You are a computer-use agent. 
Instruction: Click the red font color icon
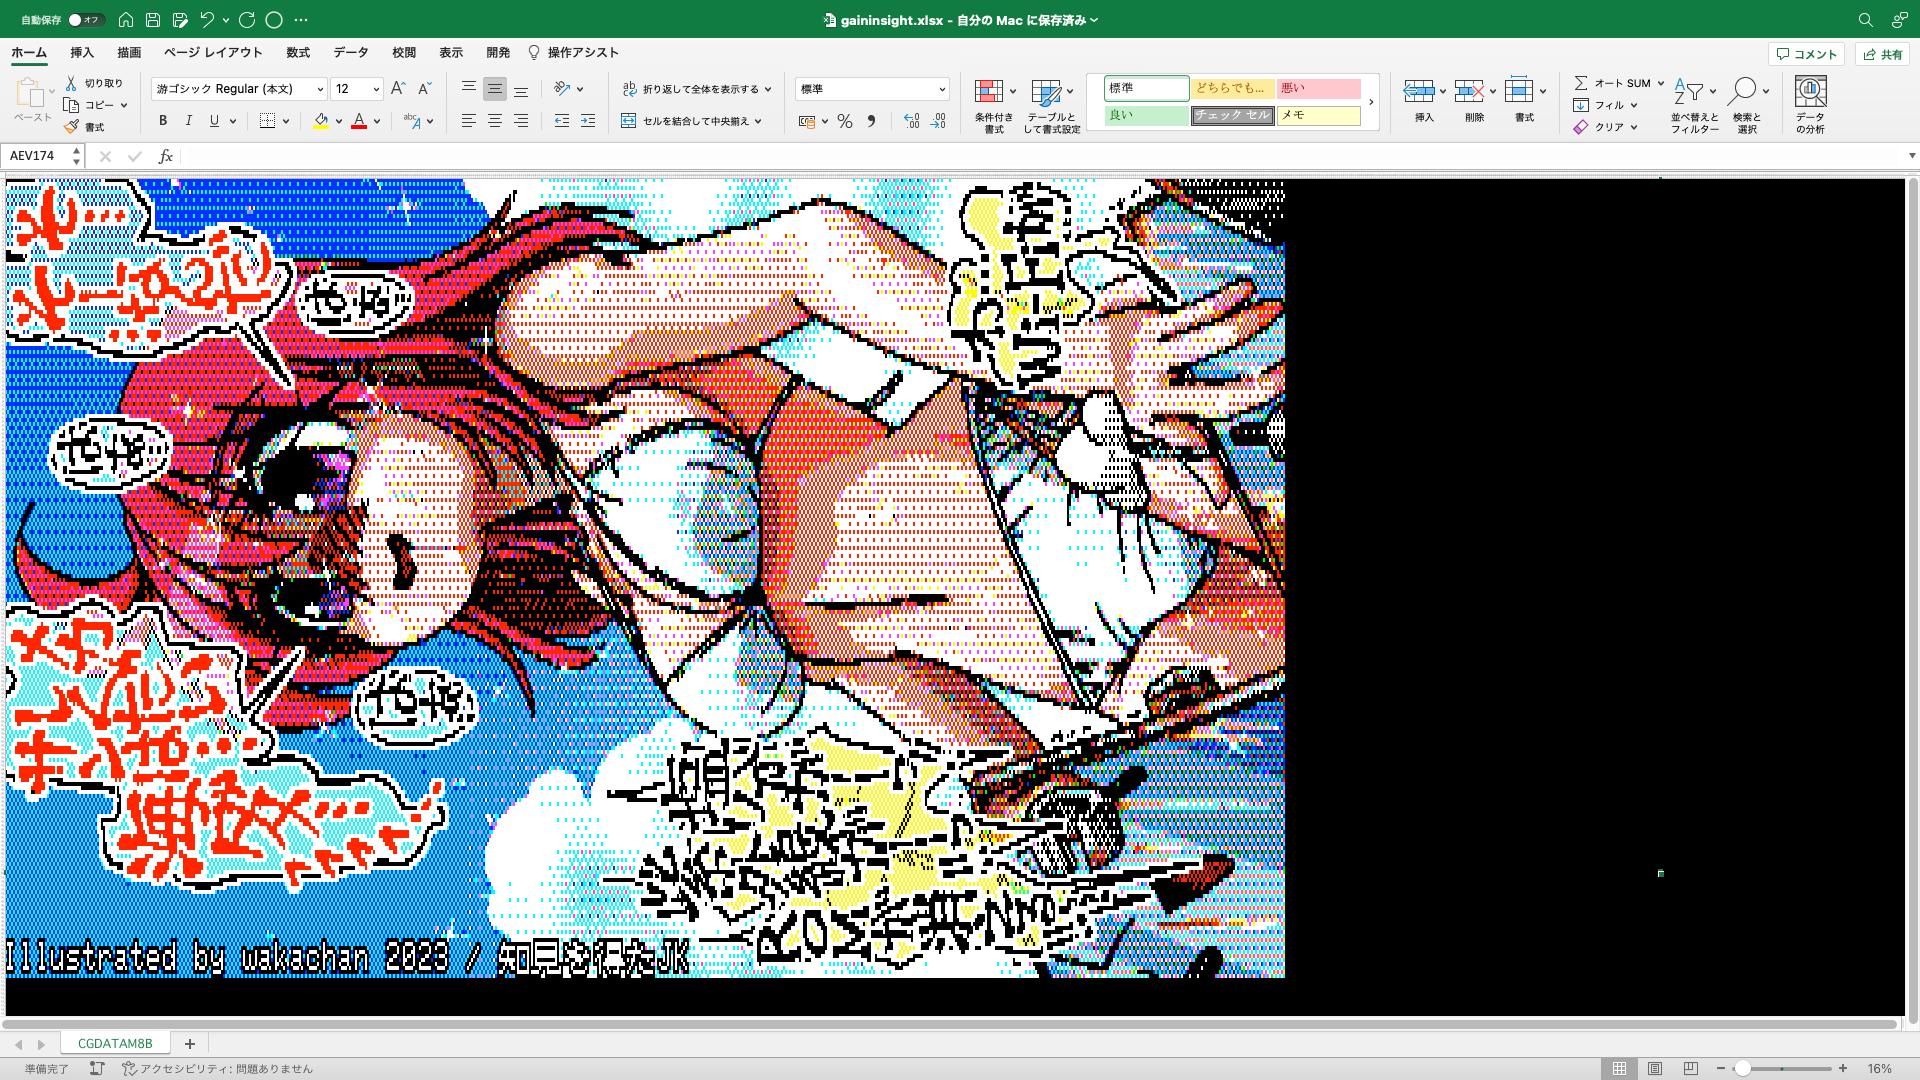click(x=359, y=121)
